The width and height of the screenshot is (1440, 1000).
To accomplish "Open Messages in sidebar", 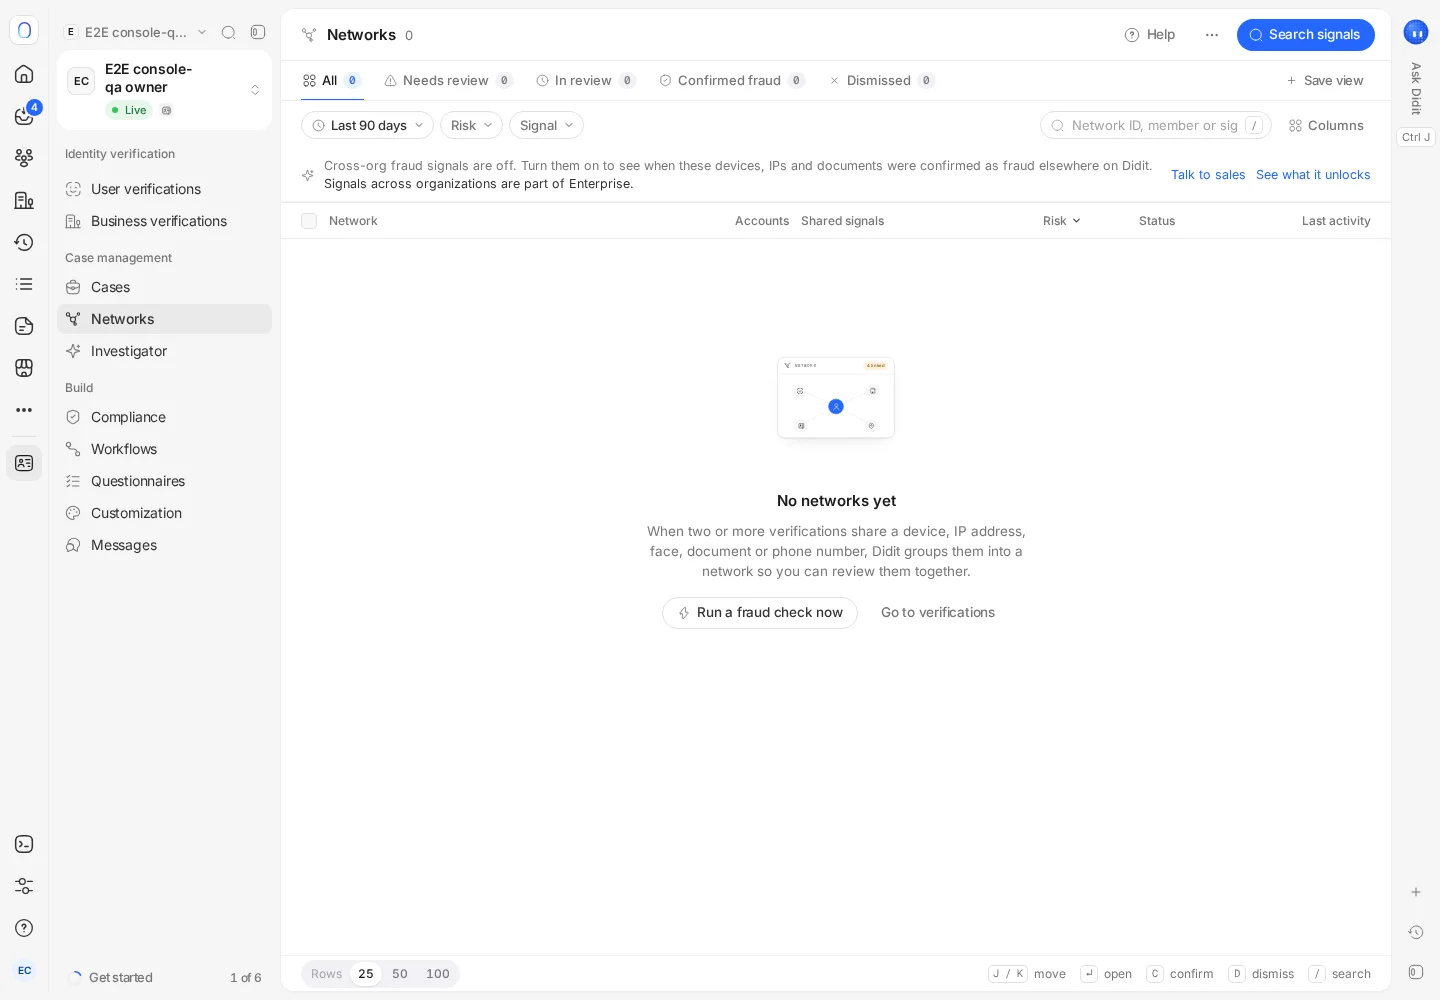I will [164, 545].
